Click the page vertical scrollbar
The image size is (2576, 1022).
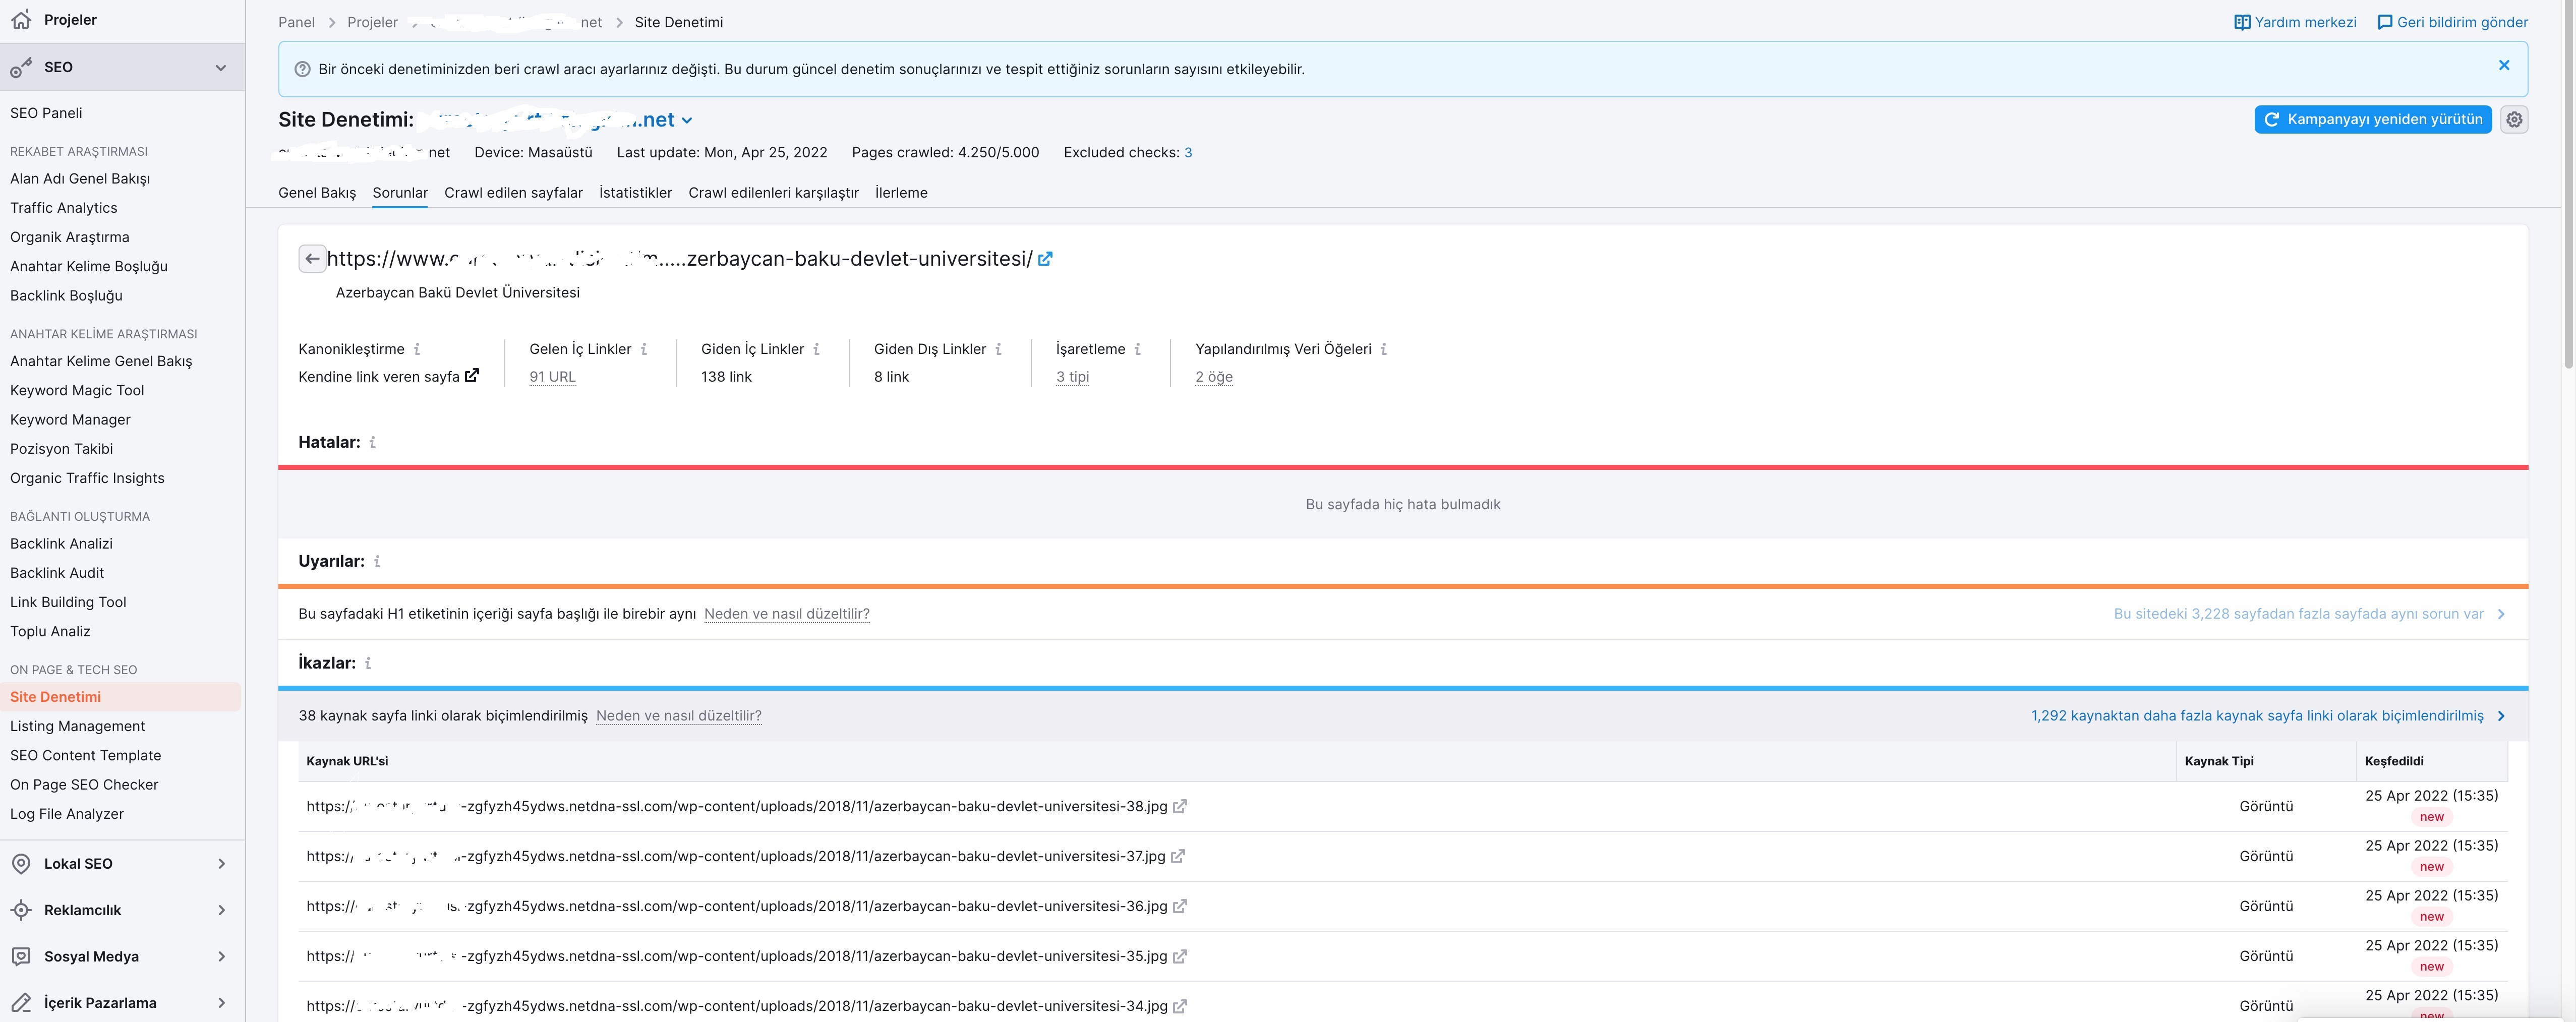coord(2568,185)
